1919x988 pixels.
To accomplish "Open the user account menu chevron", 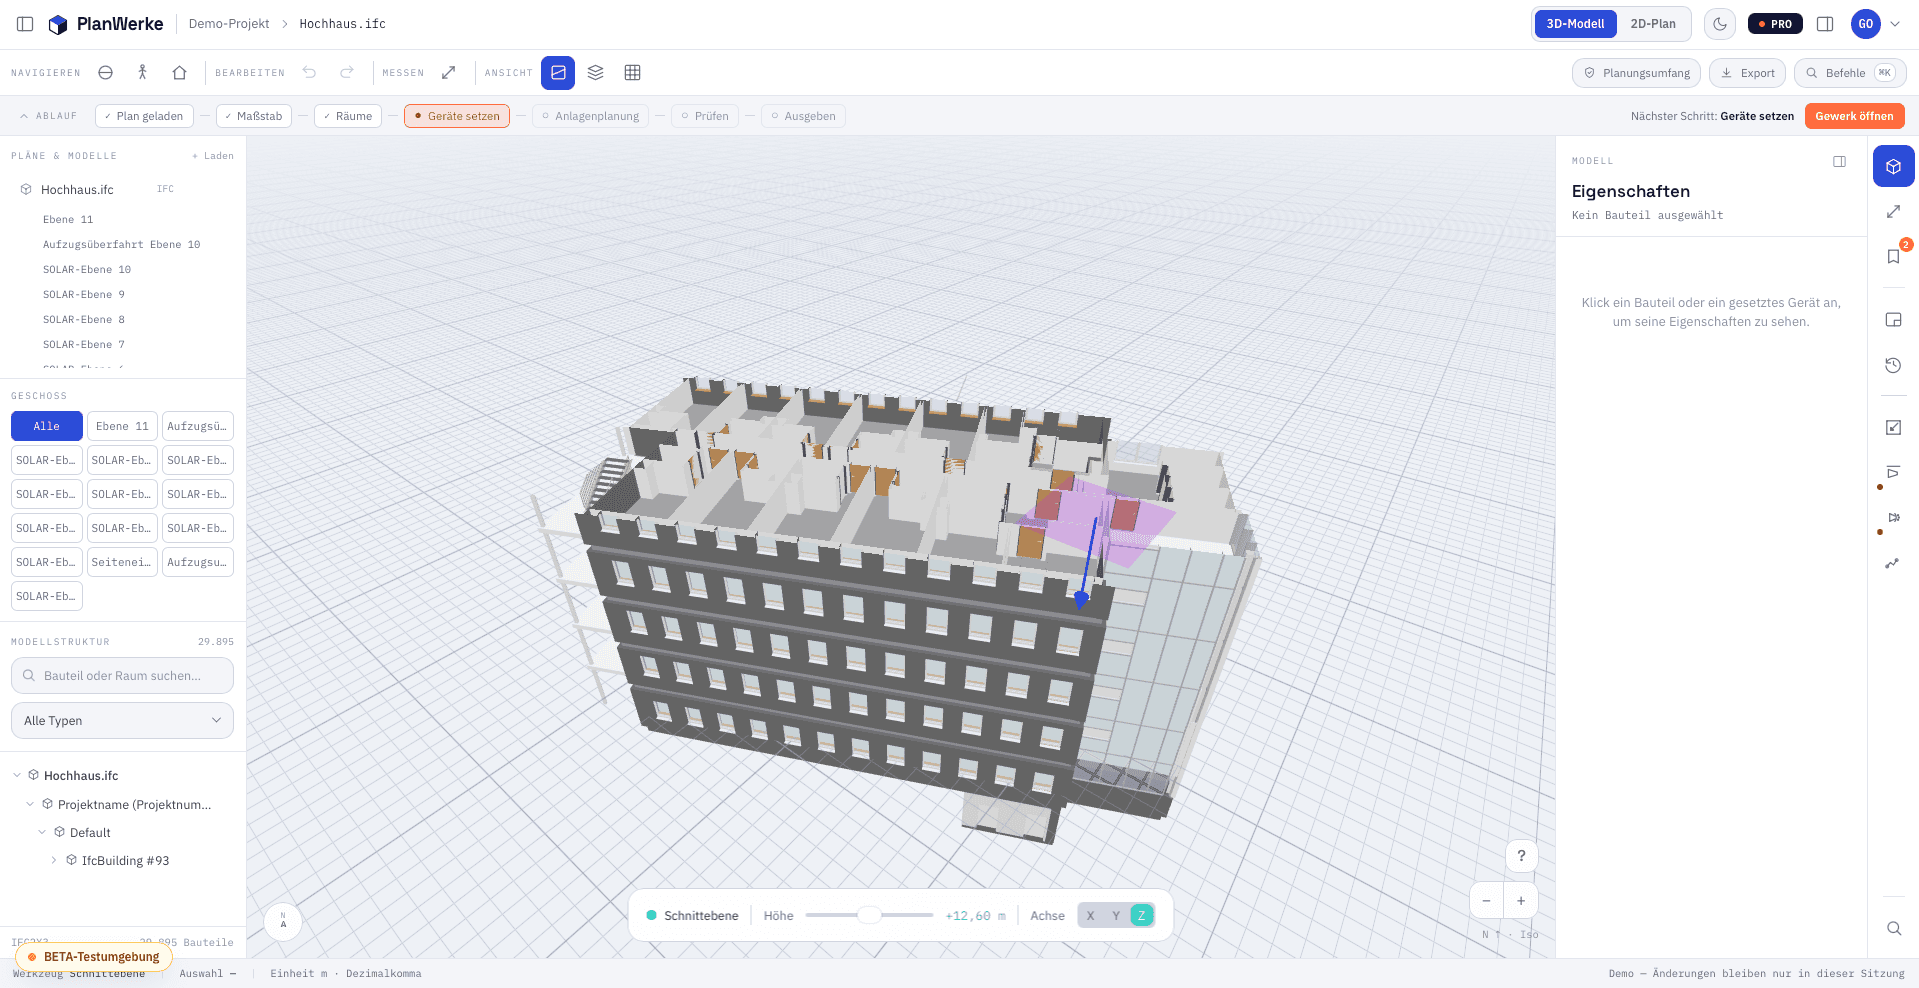I will (x=1895, y=24).
